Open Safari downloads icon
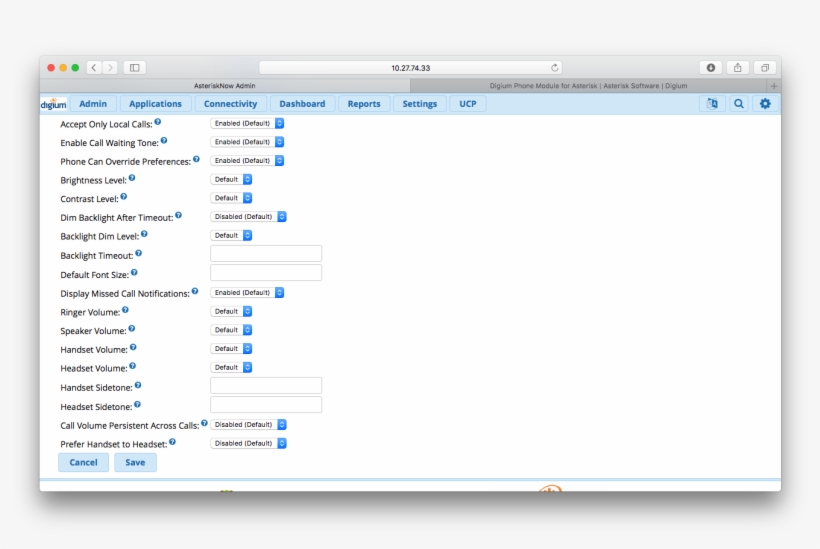Image resolution: width=820 pixels, height=549 pixels. click(x=711, y=67)
